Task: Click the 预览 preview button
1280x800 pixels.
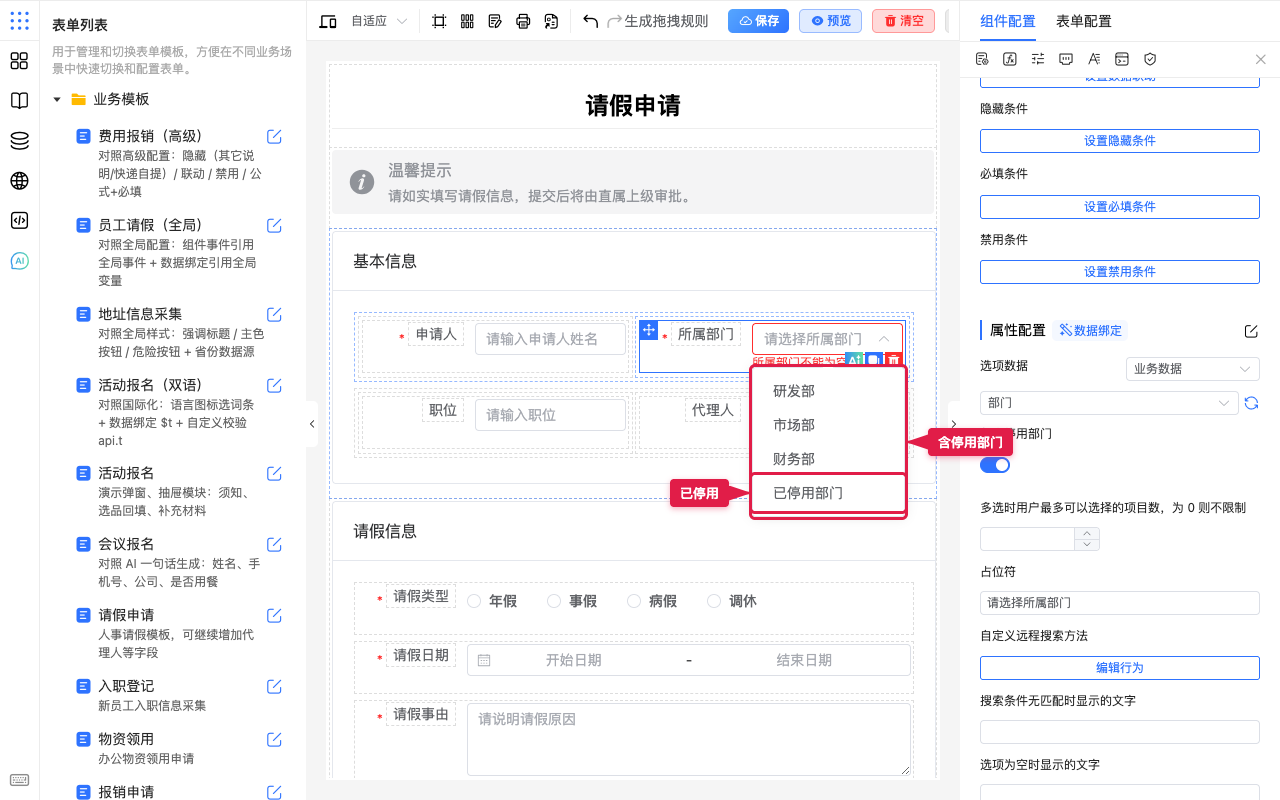Action: [x=830, y=21]
